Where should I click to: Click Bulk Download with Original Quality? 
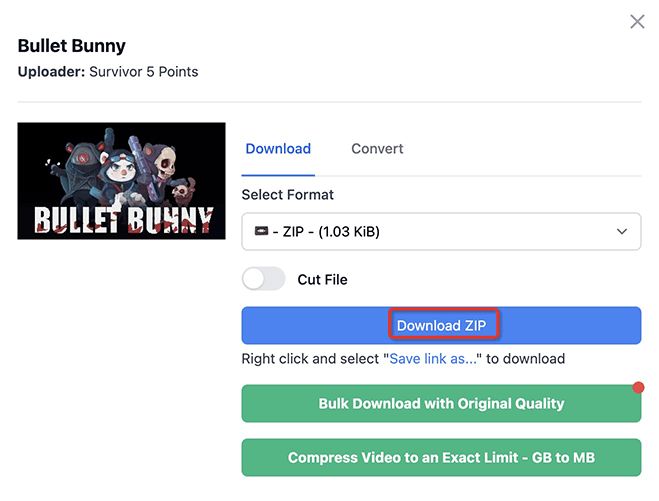(x=441, y=403)
